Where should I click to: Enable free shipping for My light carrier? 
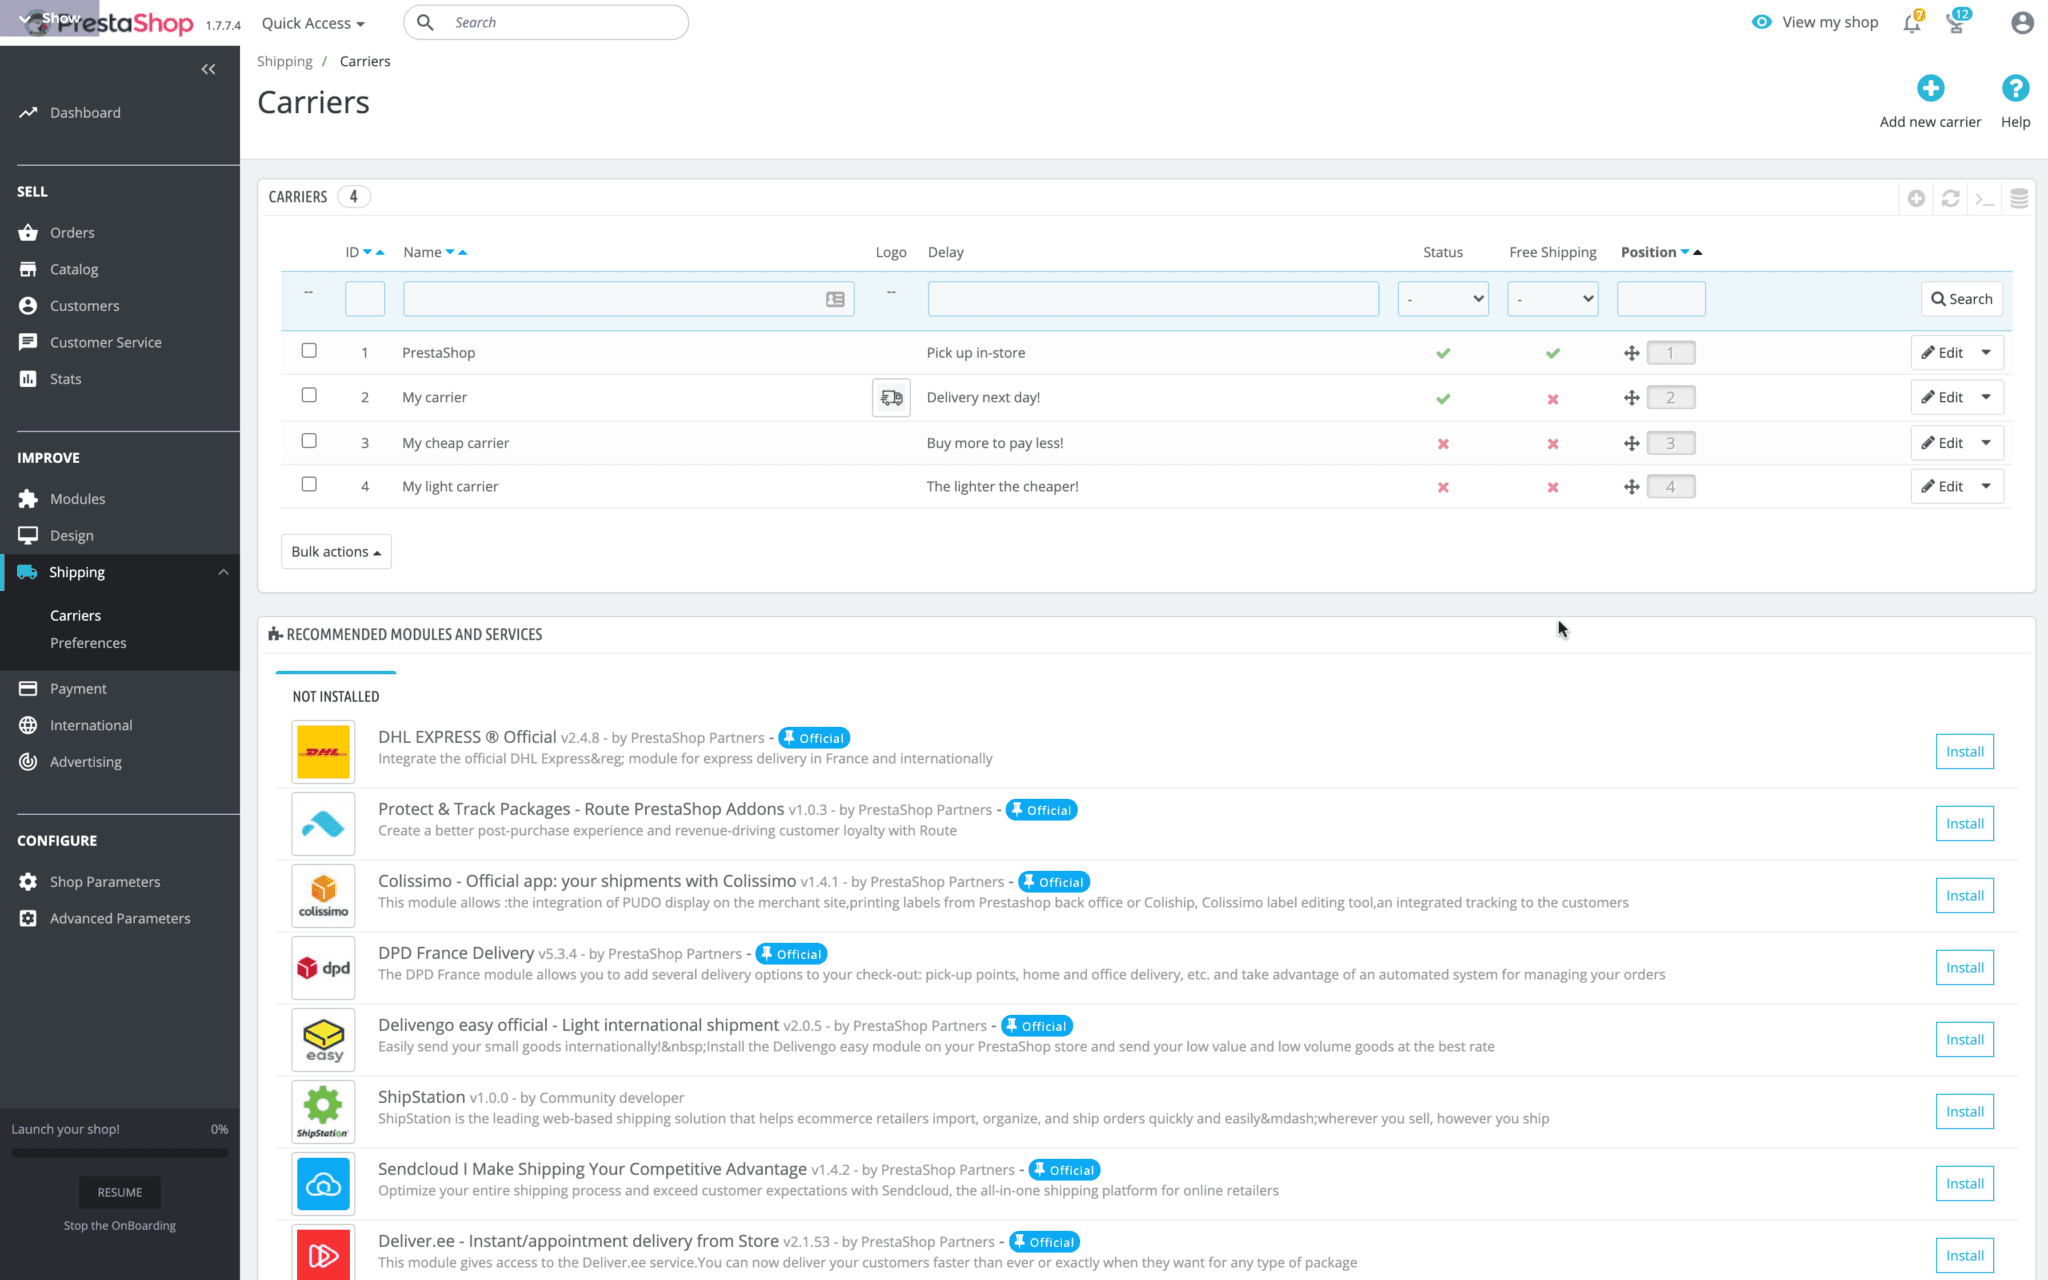point(1553,488)
